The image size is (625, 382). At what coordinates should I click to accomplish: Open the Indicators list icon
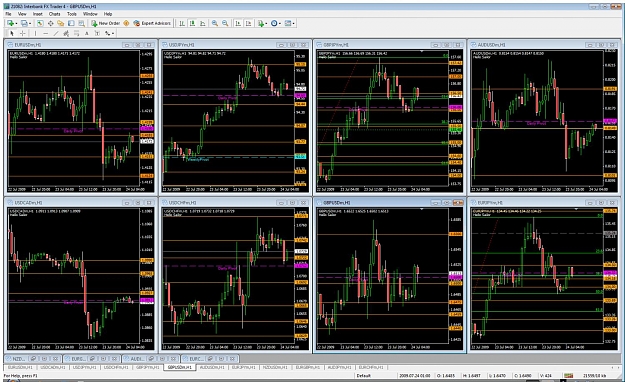pyautogui.click(x=261, y=24)
